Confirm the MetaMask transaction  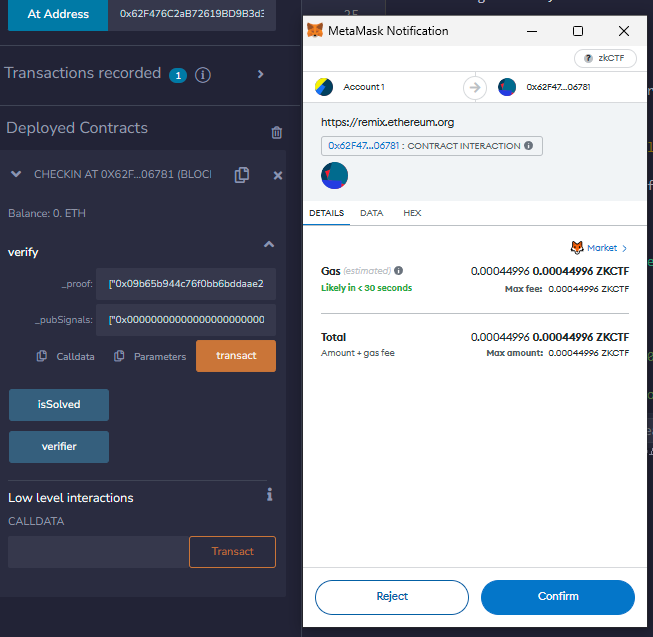click(558, 597)
